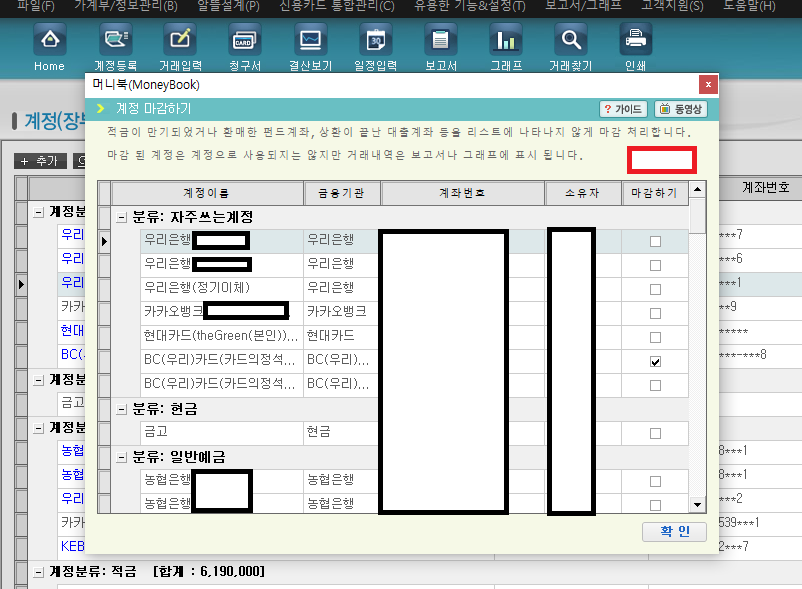Open the 보고서/그래프 menu
802x589 pixels.
[x=583, y=6]
